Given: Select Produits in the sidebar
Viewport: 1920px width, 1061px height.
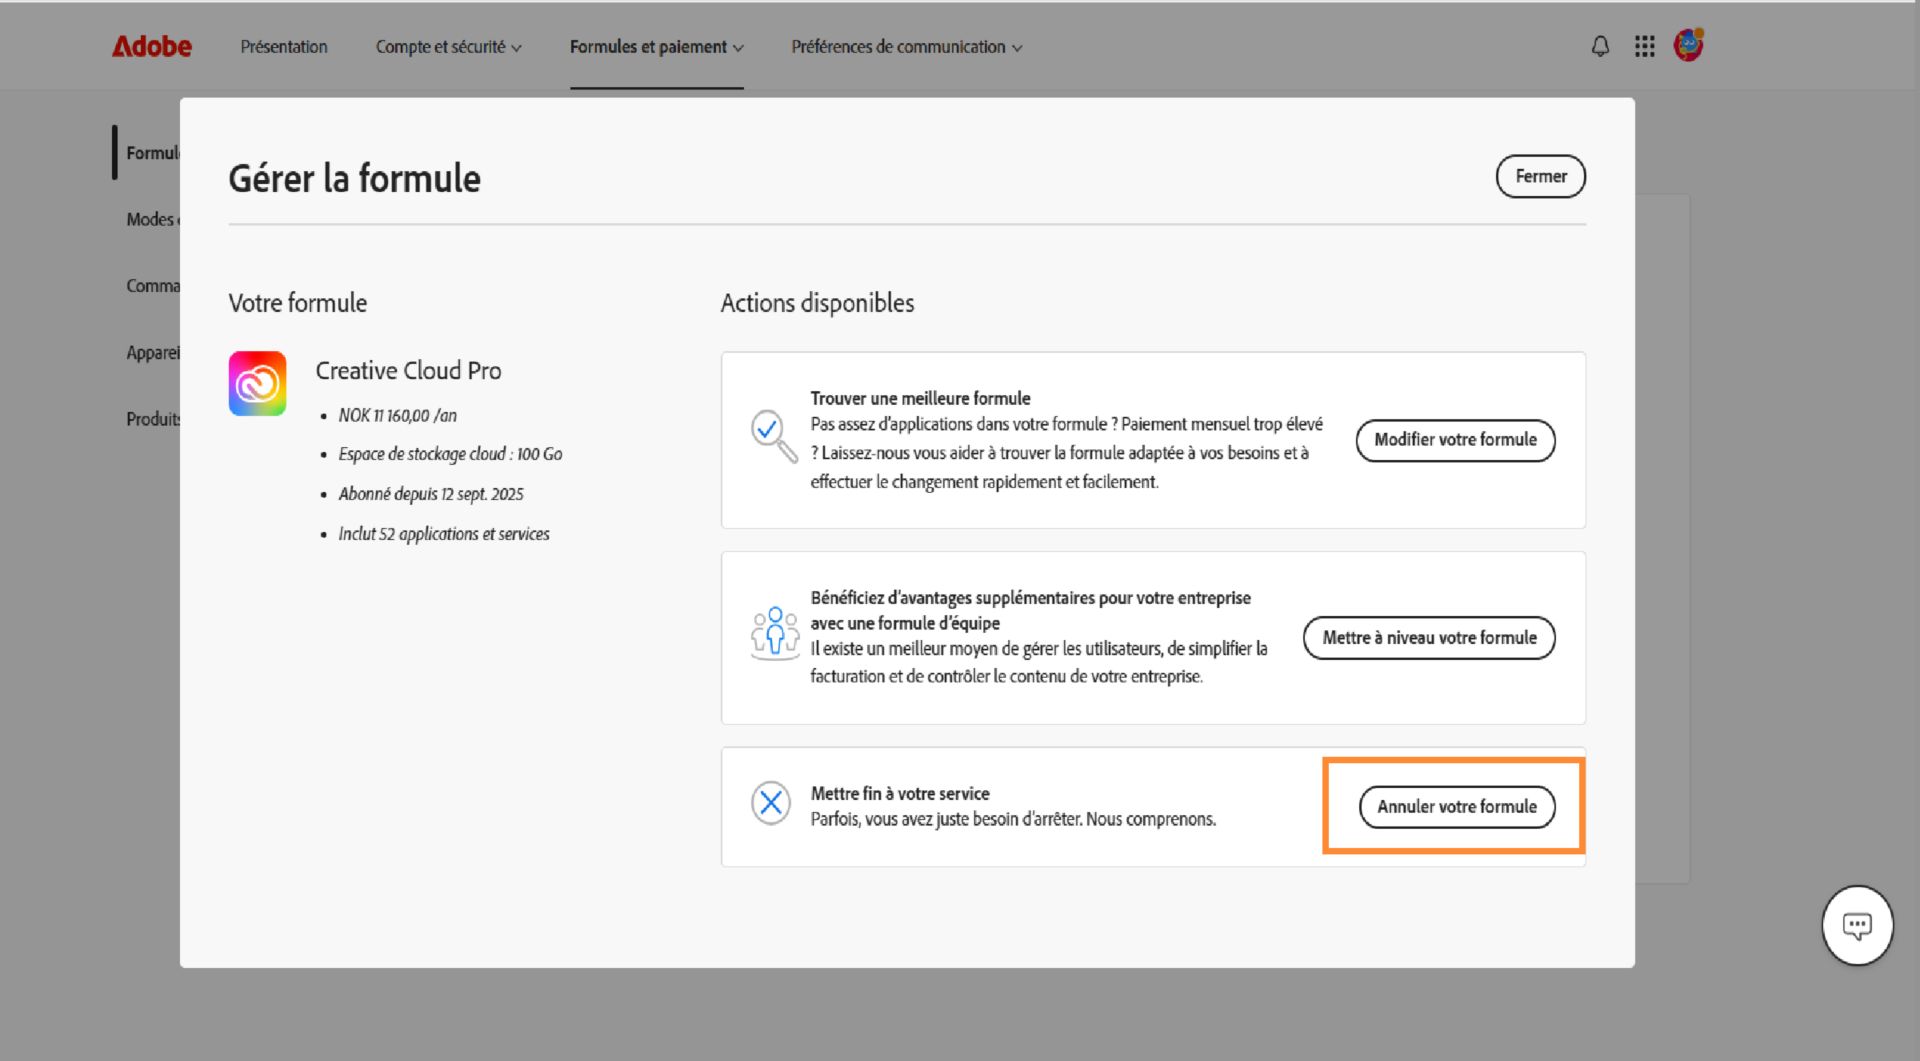Looking at the screenshot, I should 152,419.
